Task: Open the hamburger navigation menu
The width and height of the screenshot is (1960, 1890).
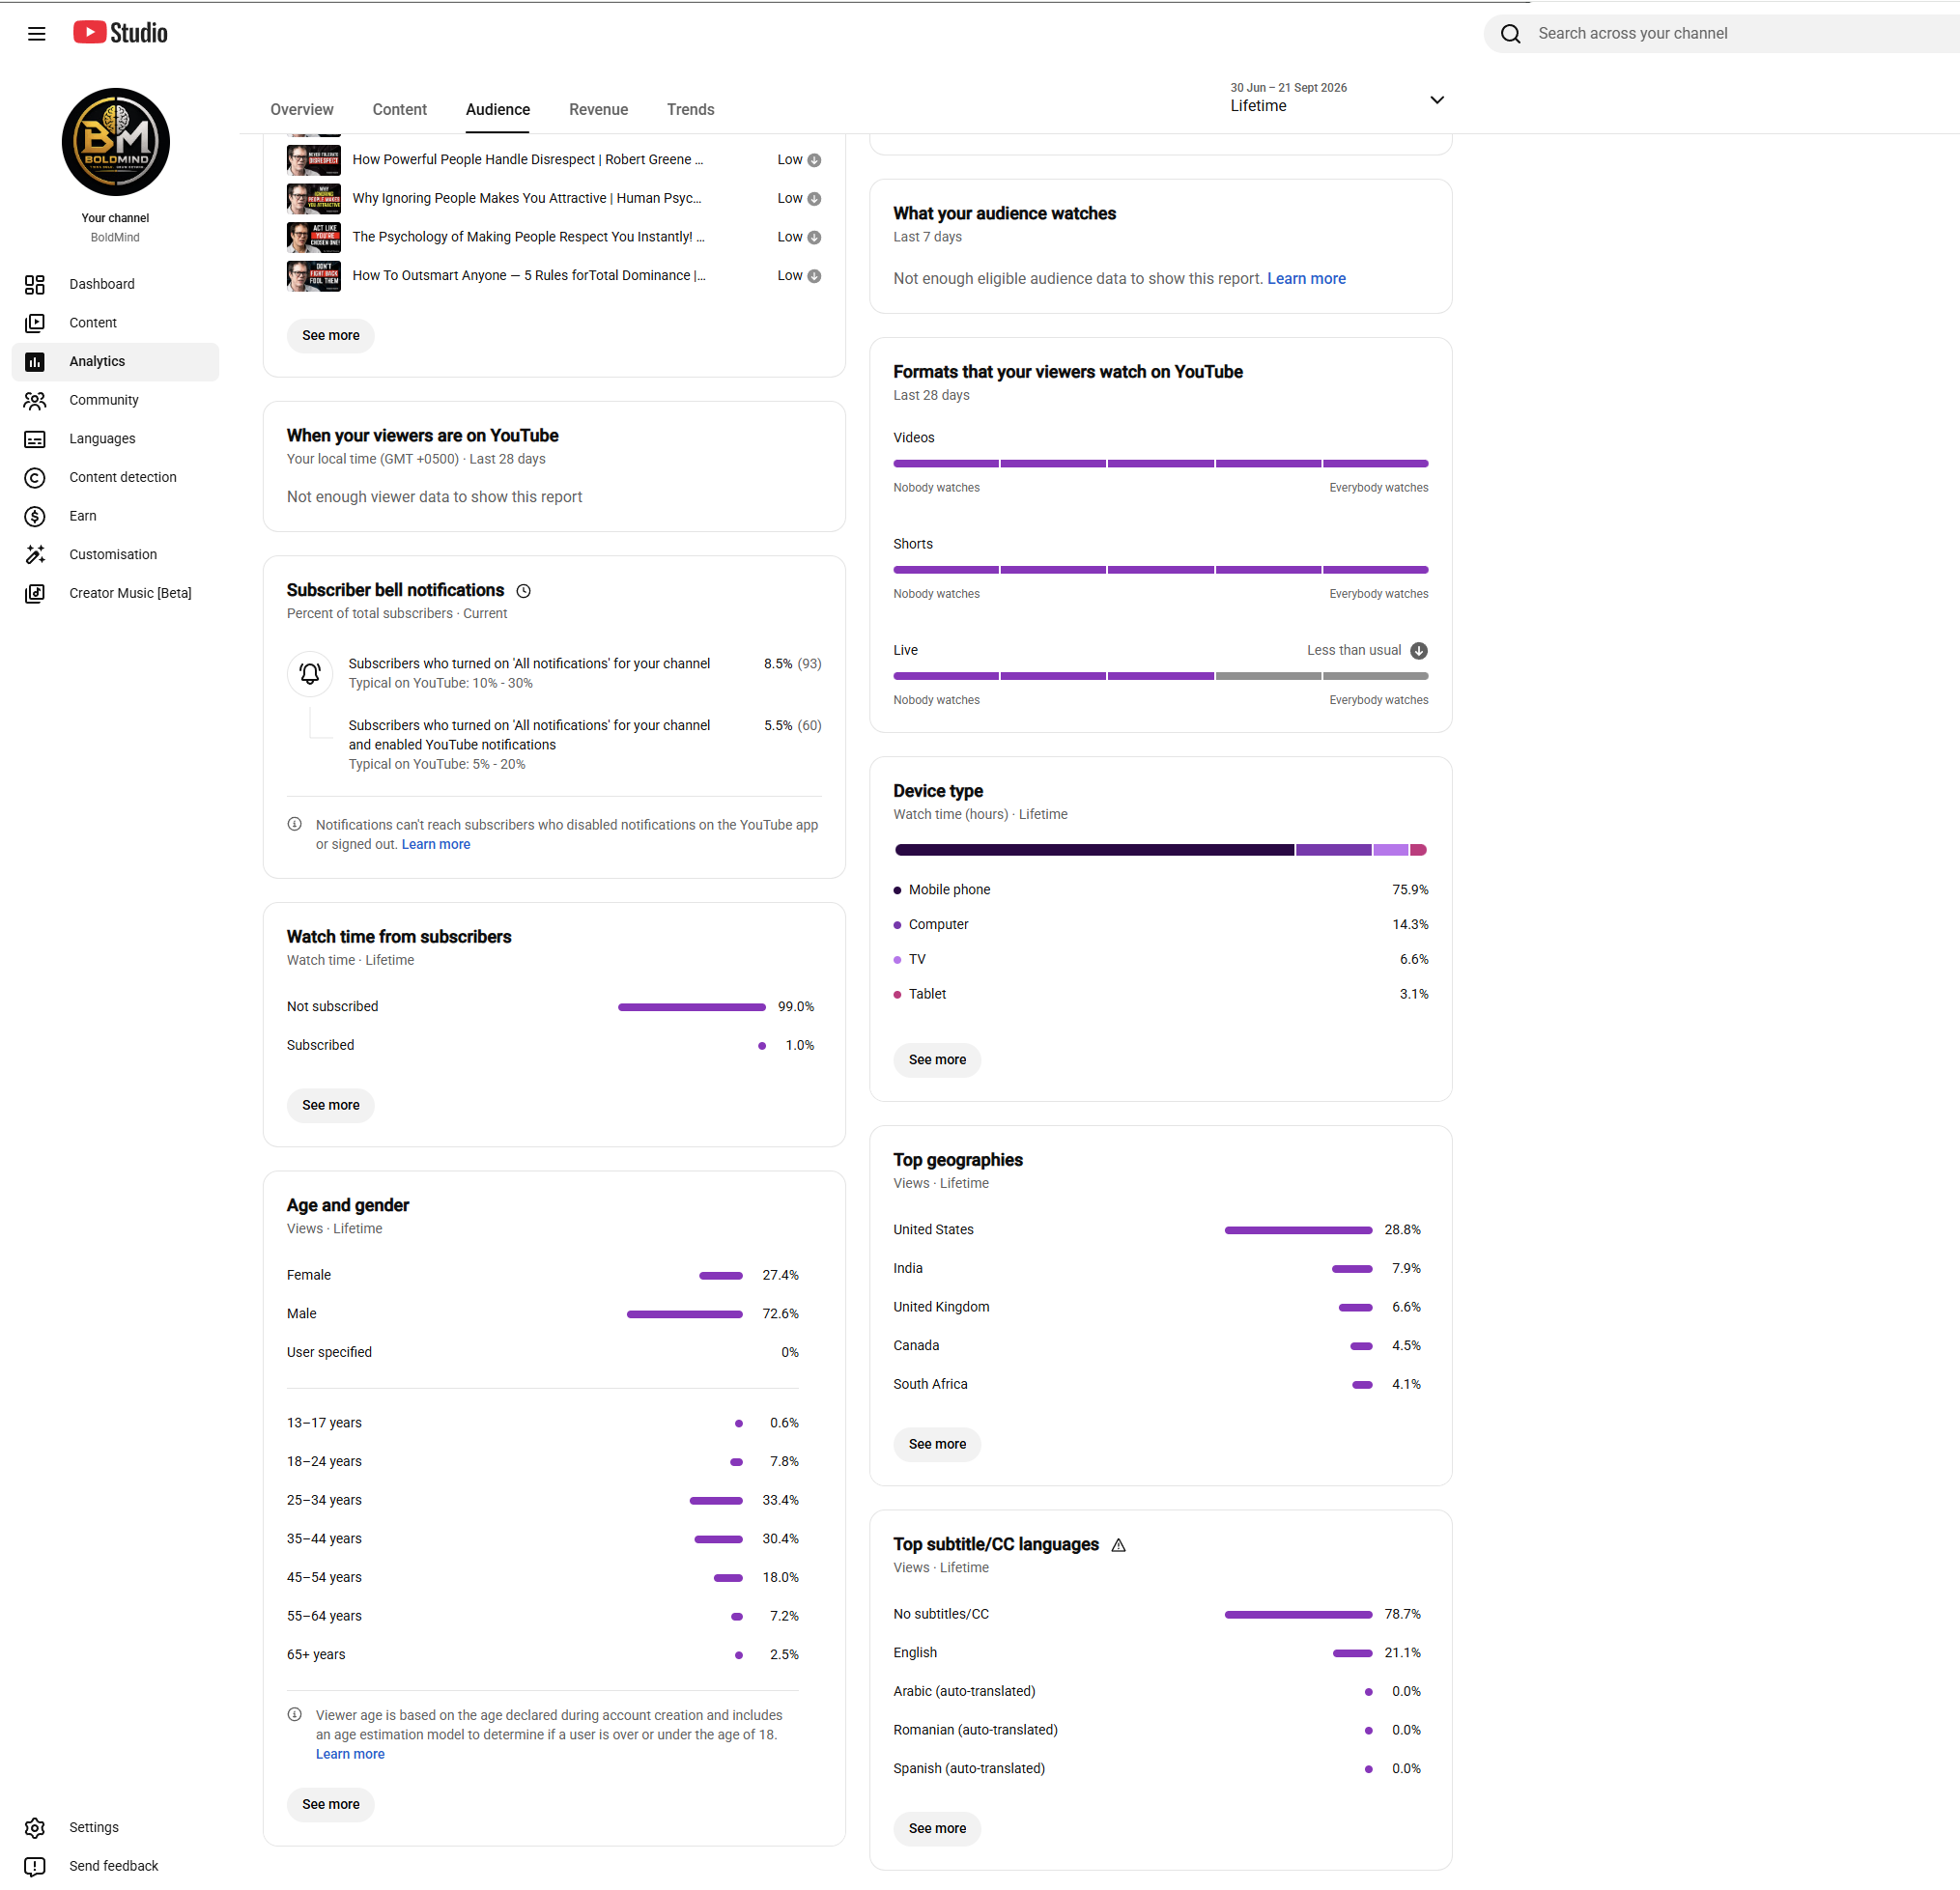Action: [x=37, y=34]
